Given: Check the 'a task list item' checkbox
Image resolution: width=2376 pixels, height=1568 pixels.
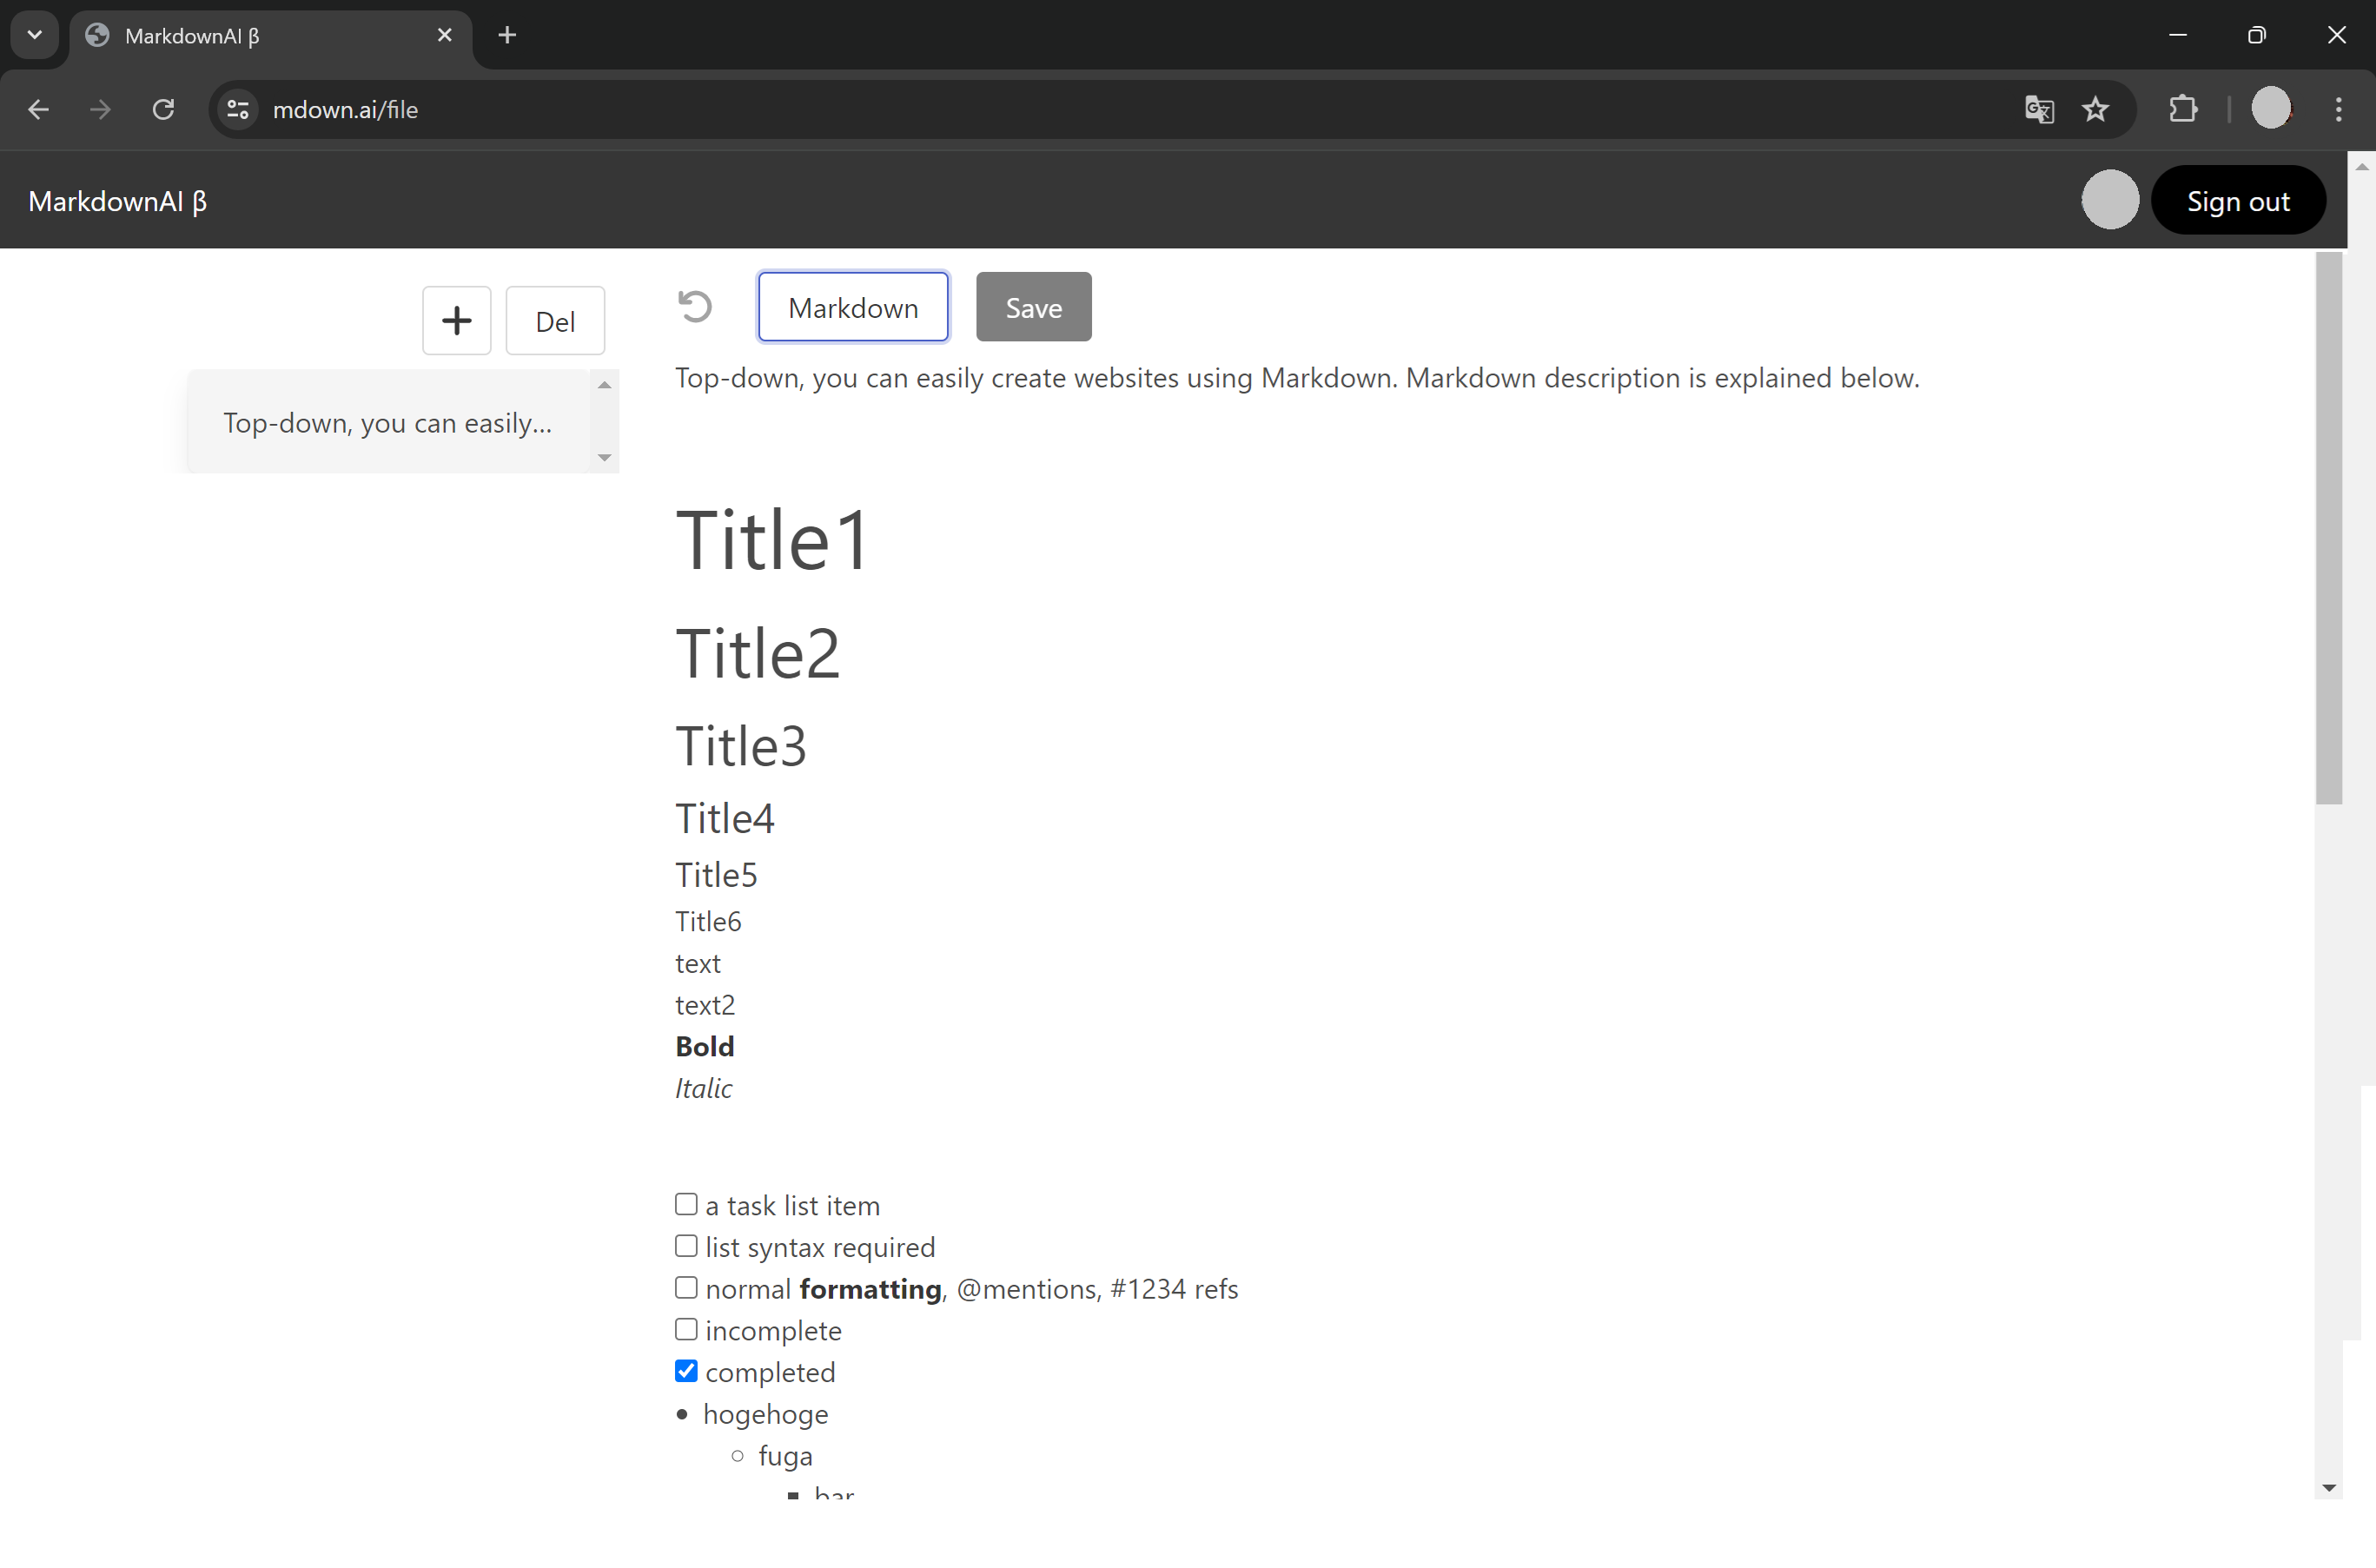Looking at the screenshot, I should 686,1204.
